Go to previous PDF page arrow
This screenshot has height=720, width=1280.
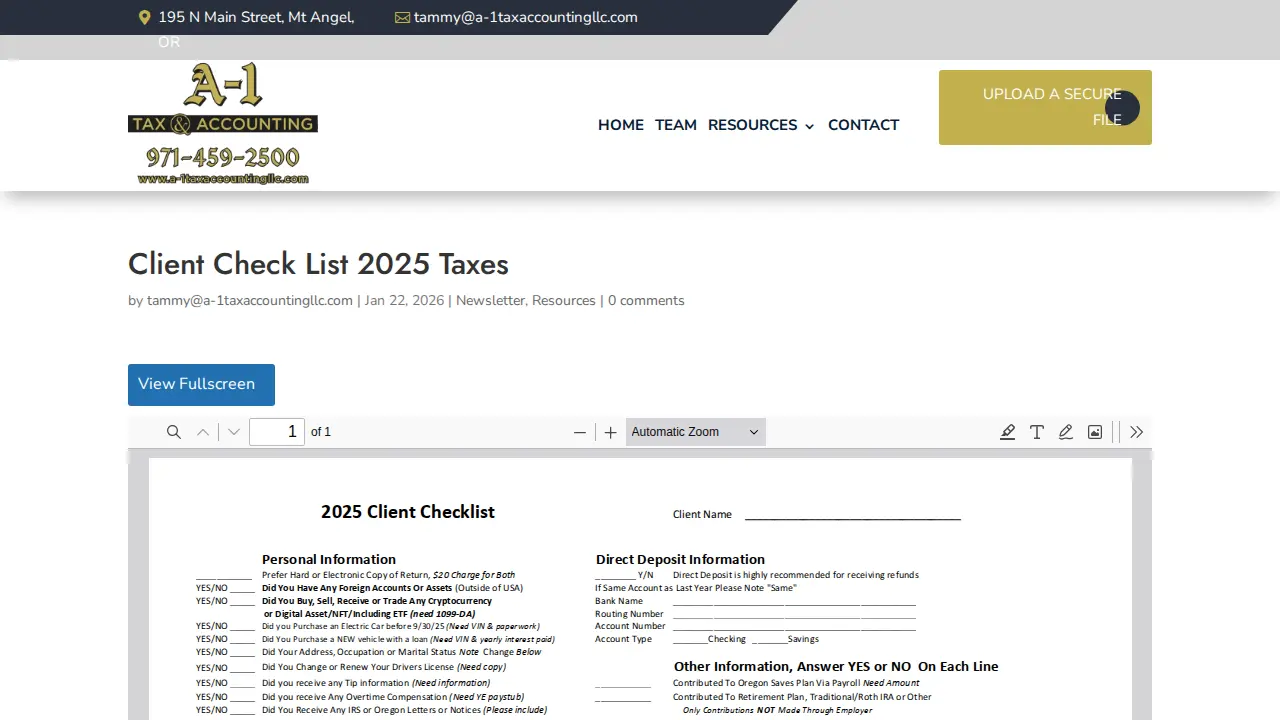pyautogui.click(x=203, y=432)
